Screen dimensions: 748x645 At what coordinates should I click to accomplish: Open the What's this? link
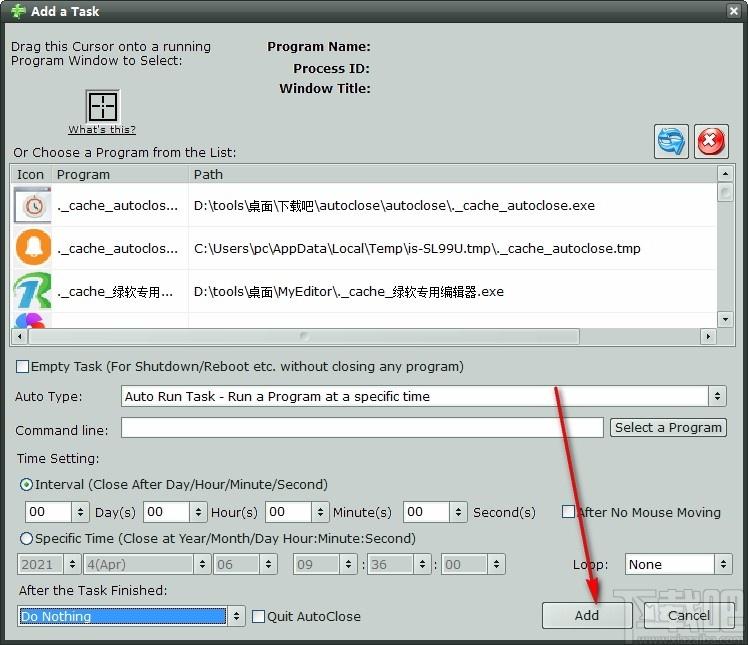point(102,130)
